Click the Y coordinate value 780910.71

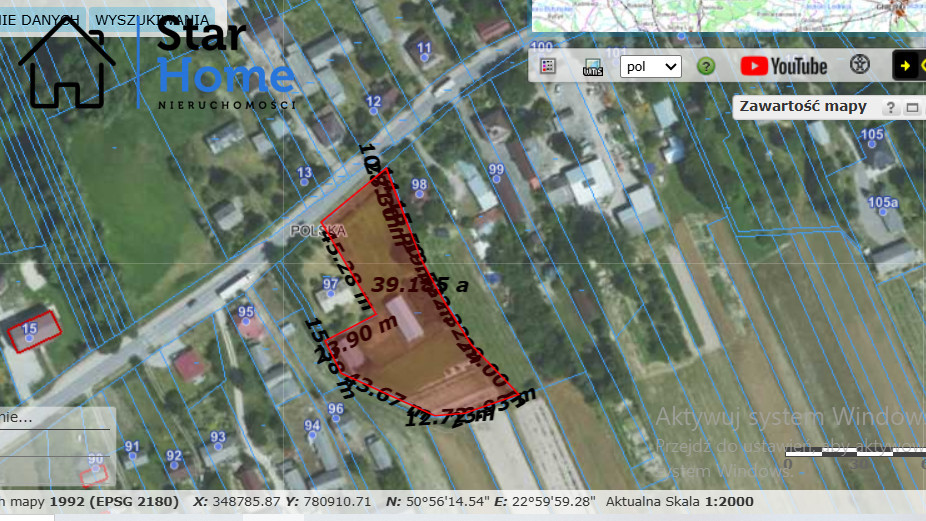coord(337,502)
